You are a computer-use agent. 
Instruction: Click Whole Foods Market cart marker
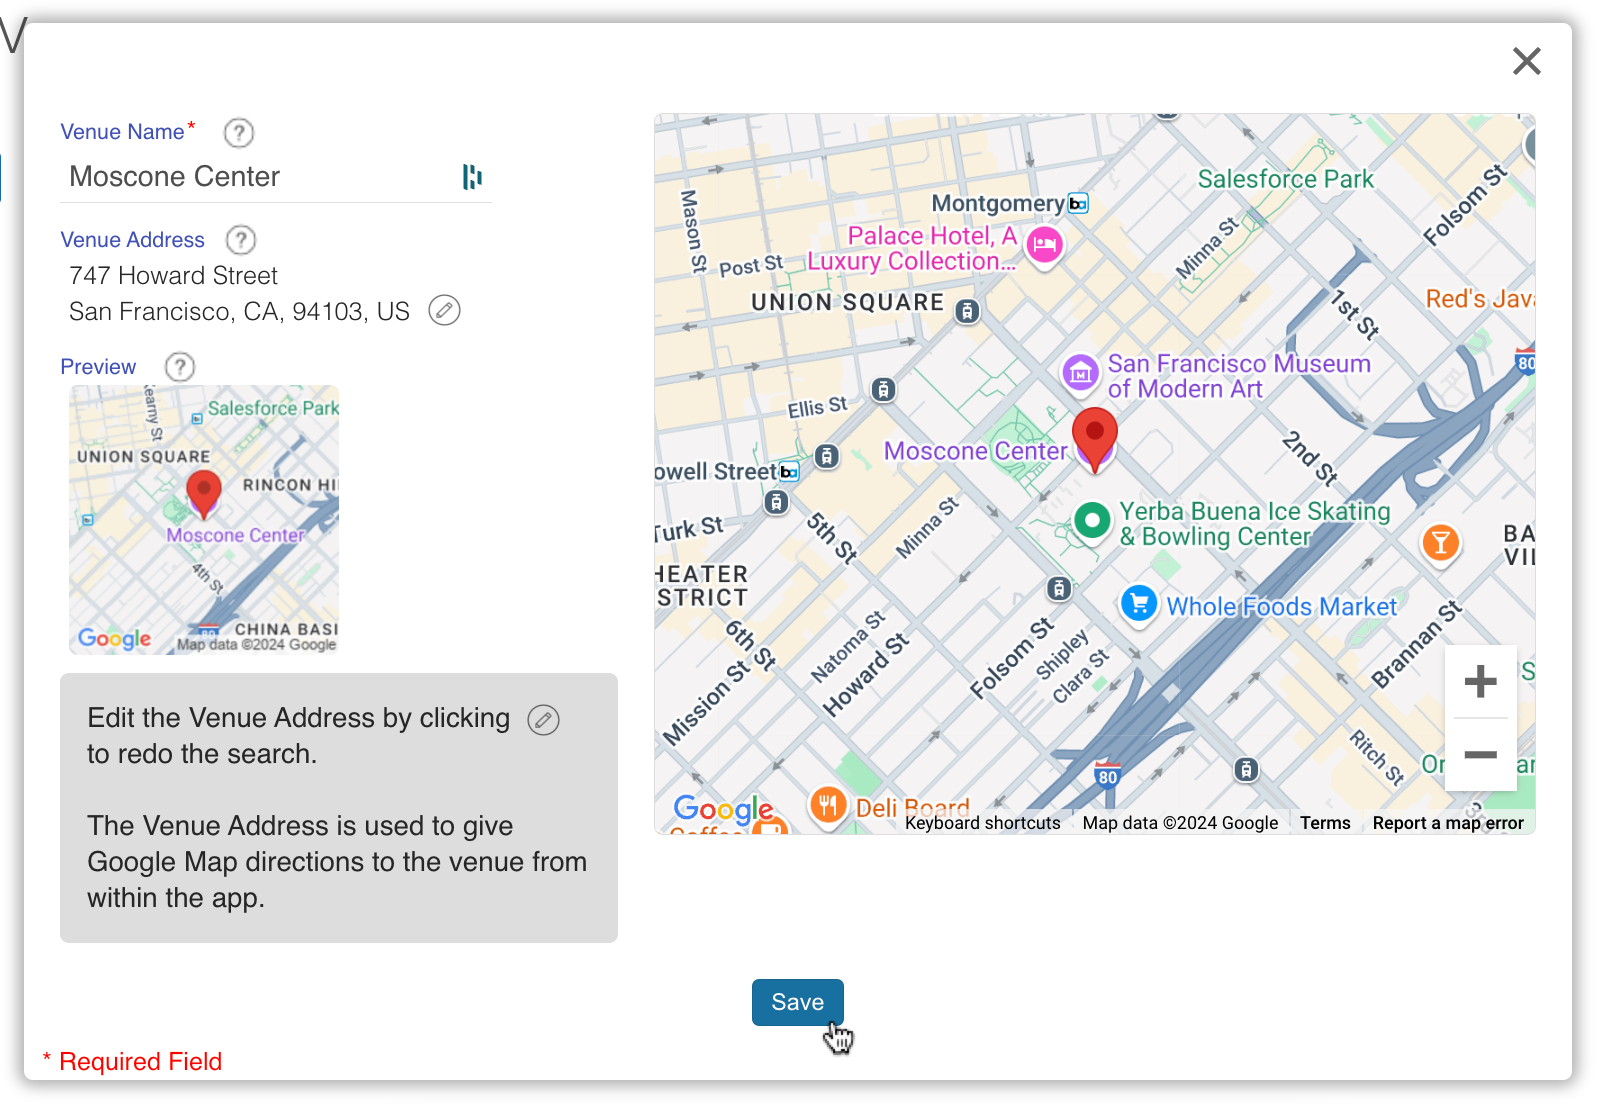pos(1139,603)
